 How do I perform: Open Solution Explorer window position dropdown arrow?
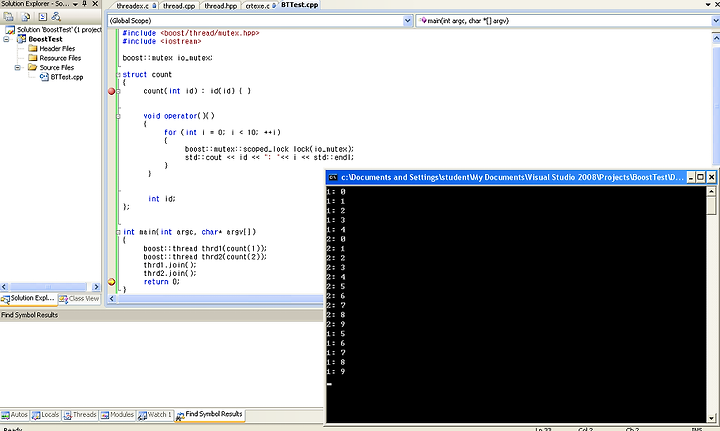click(75, 4)
